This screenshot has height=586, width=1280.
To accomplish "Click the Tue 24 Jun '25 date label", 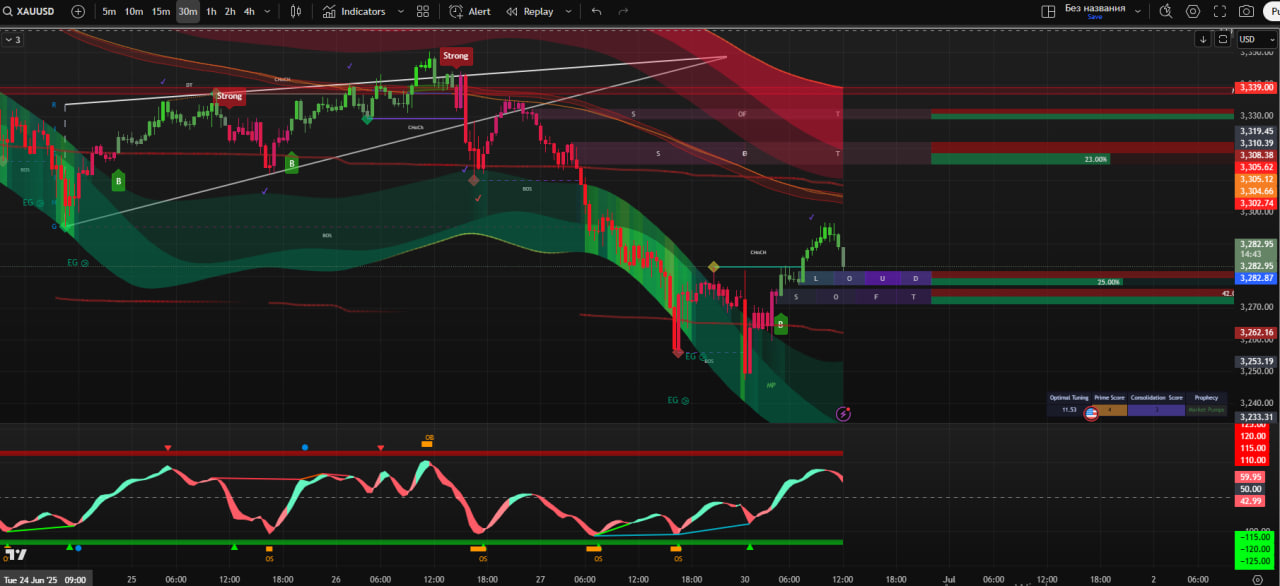I will (45, 579).
